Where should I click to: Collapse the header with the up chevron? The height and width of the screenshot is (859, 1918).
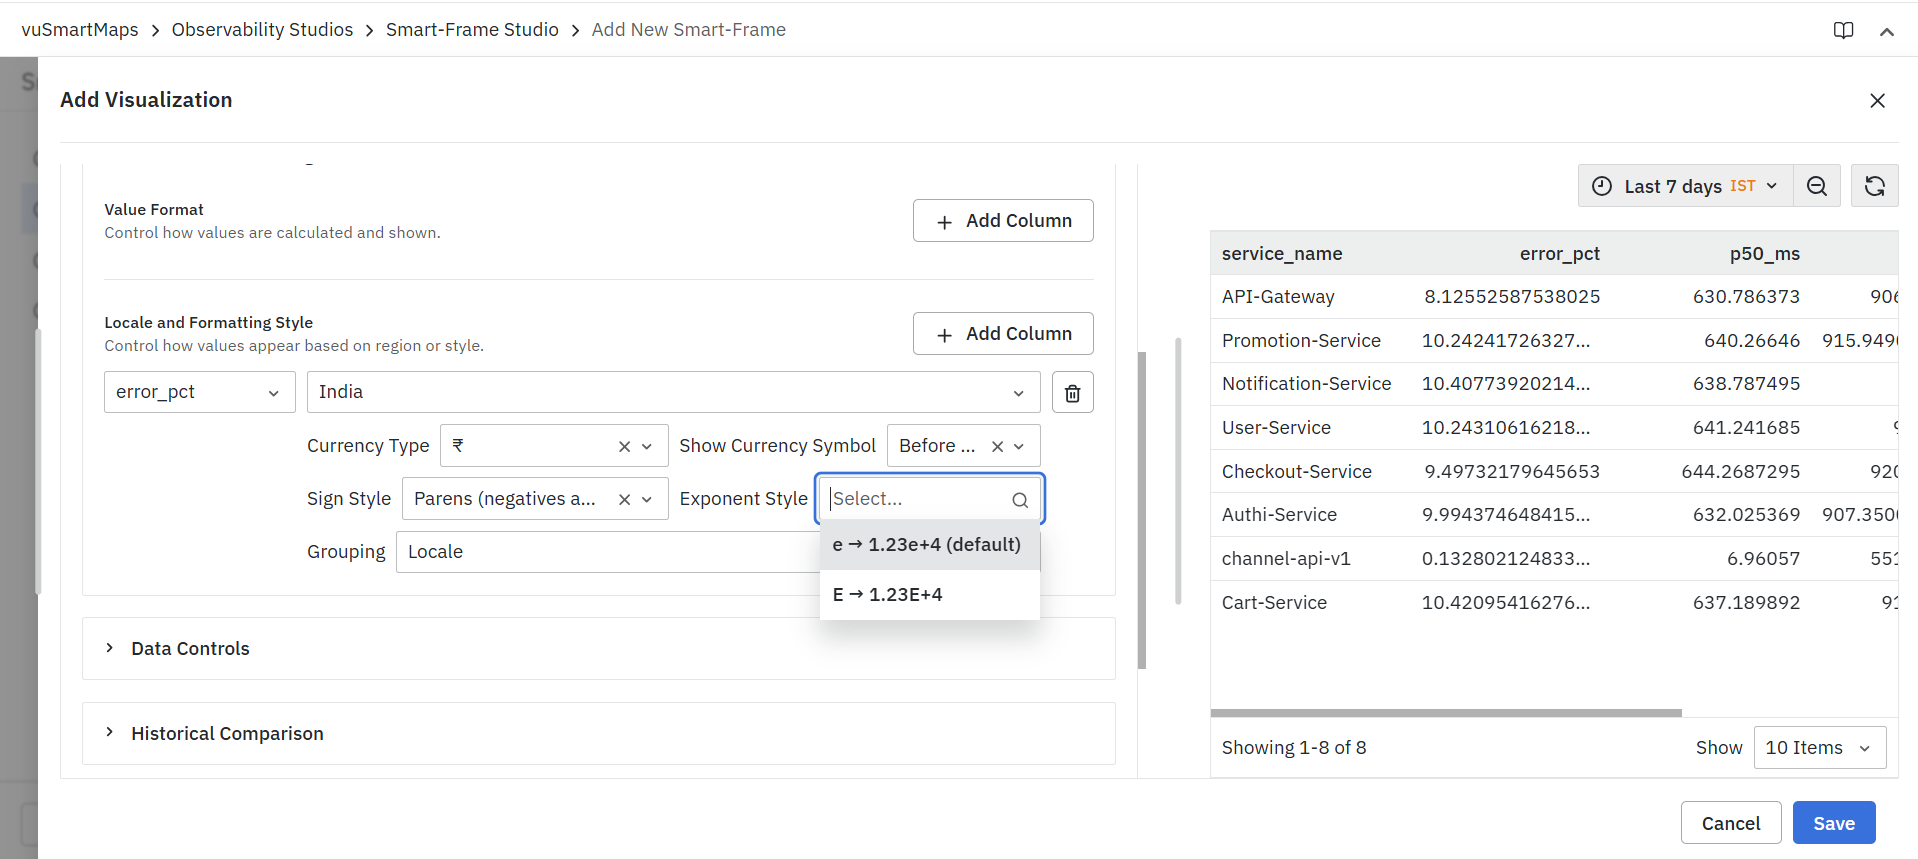1887,31
